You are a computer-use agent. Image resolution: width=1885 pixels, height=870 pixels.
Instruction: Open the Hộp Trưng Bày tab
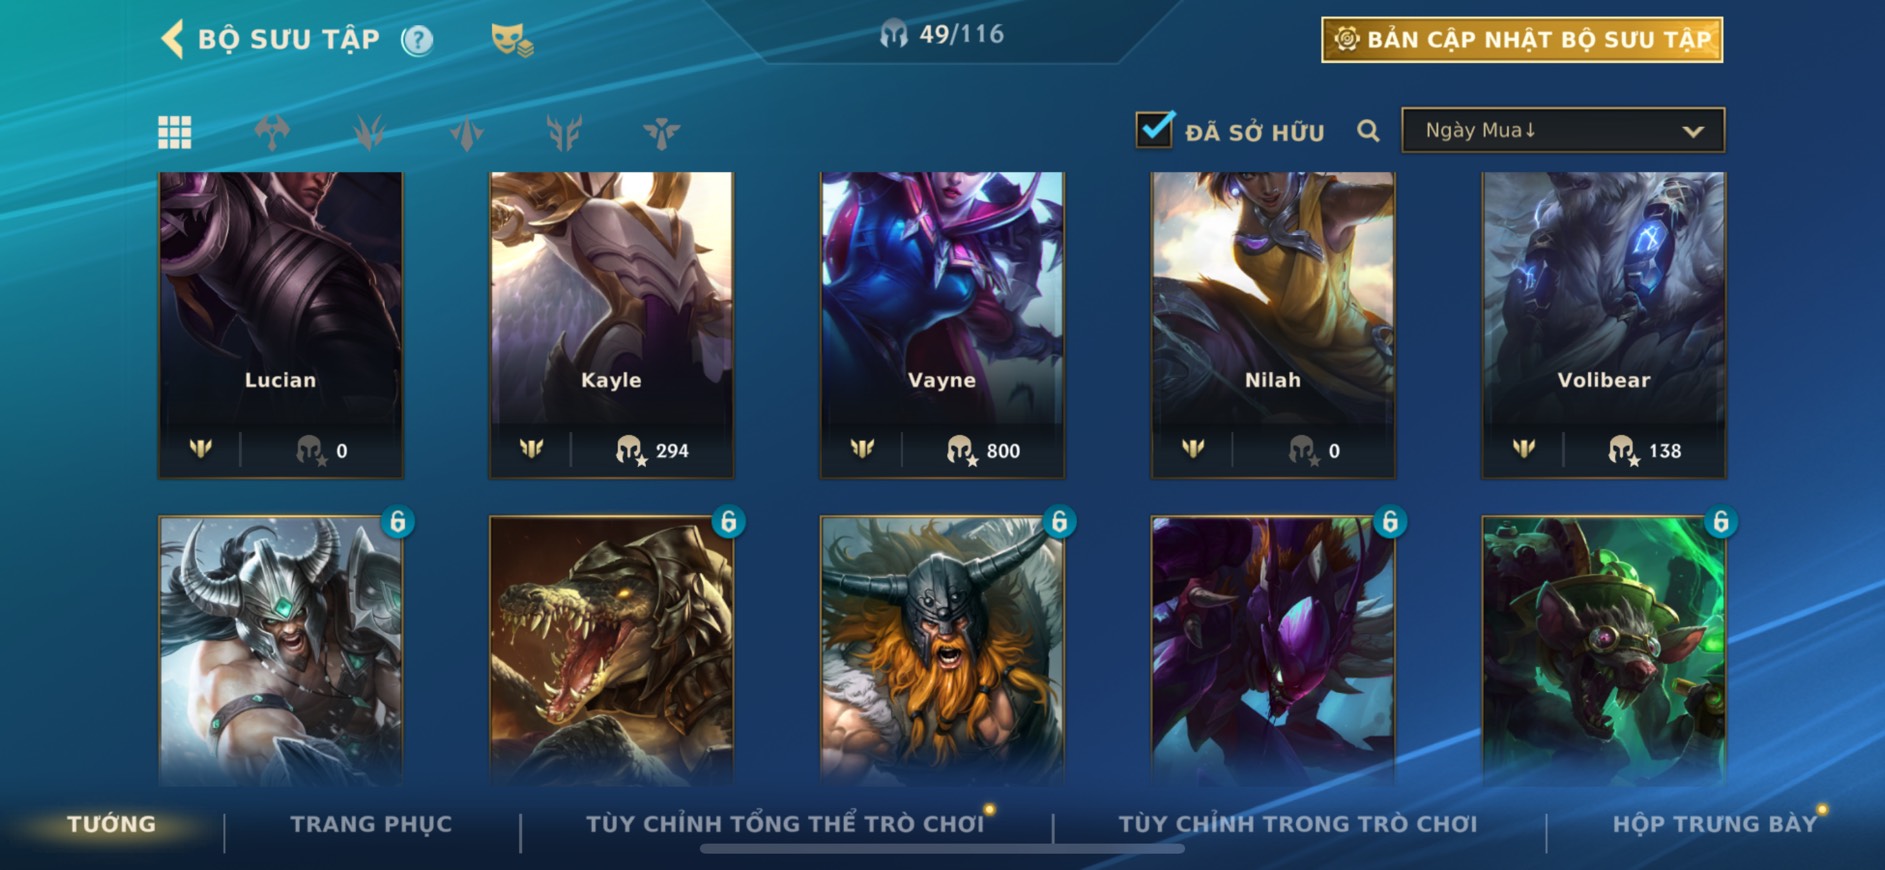[1714, 824]
